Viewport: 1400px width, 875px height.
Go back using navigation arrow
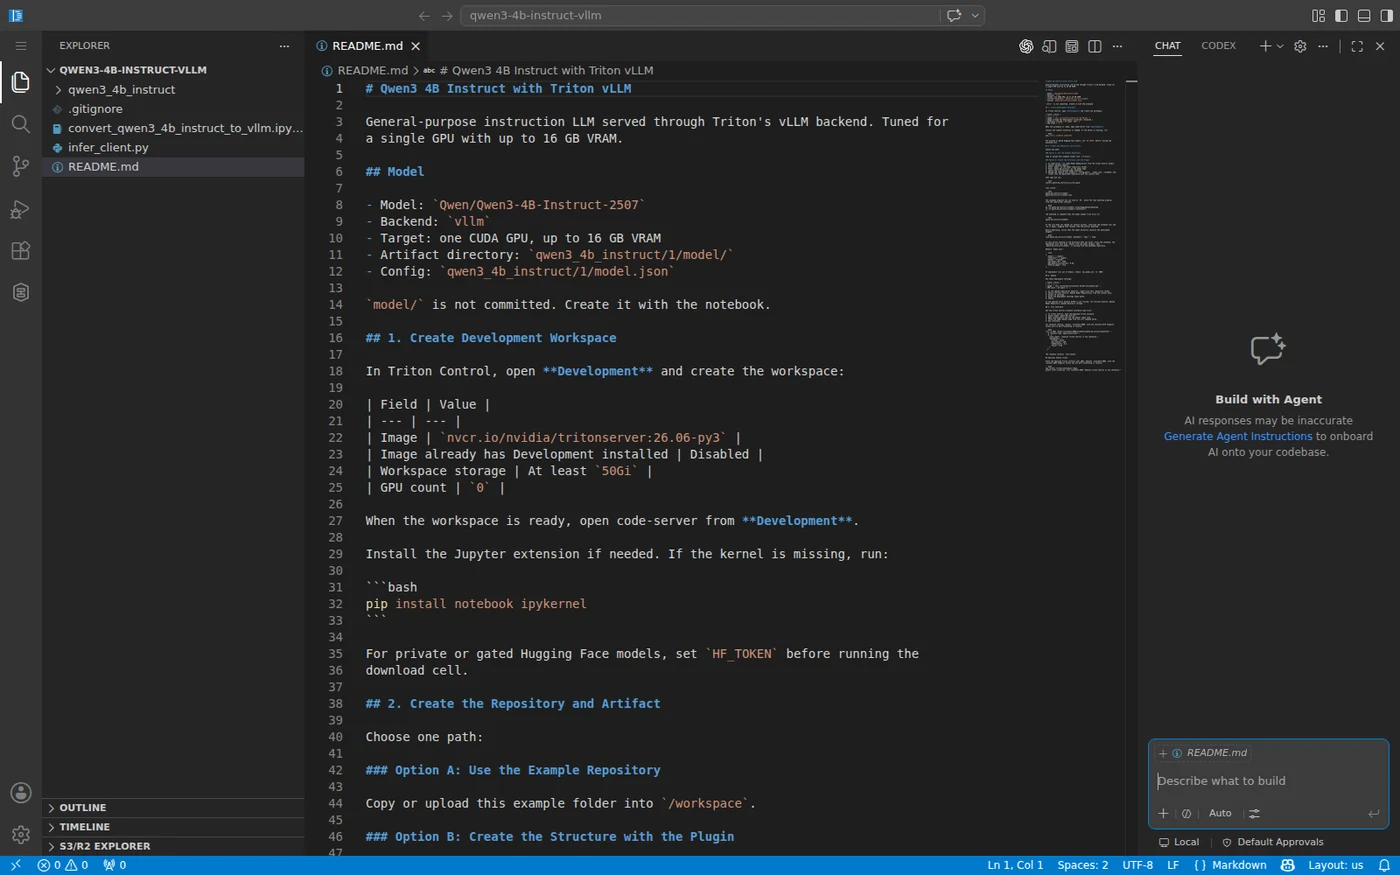tap(424, 15)
